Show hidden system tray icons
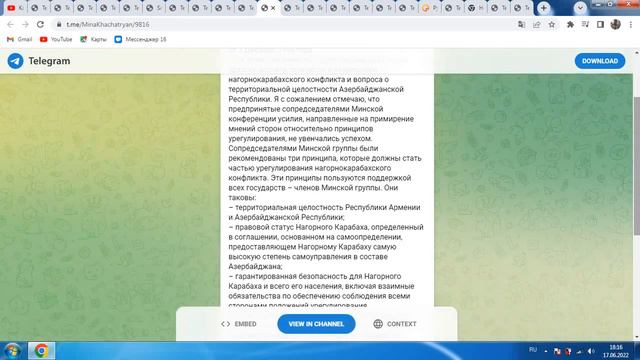Viewport: 640px width, 360px height. 546,351
